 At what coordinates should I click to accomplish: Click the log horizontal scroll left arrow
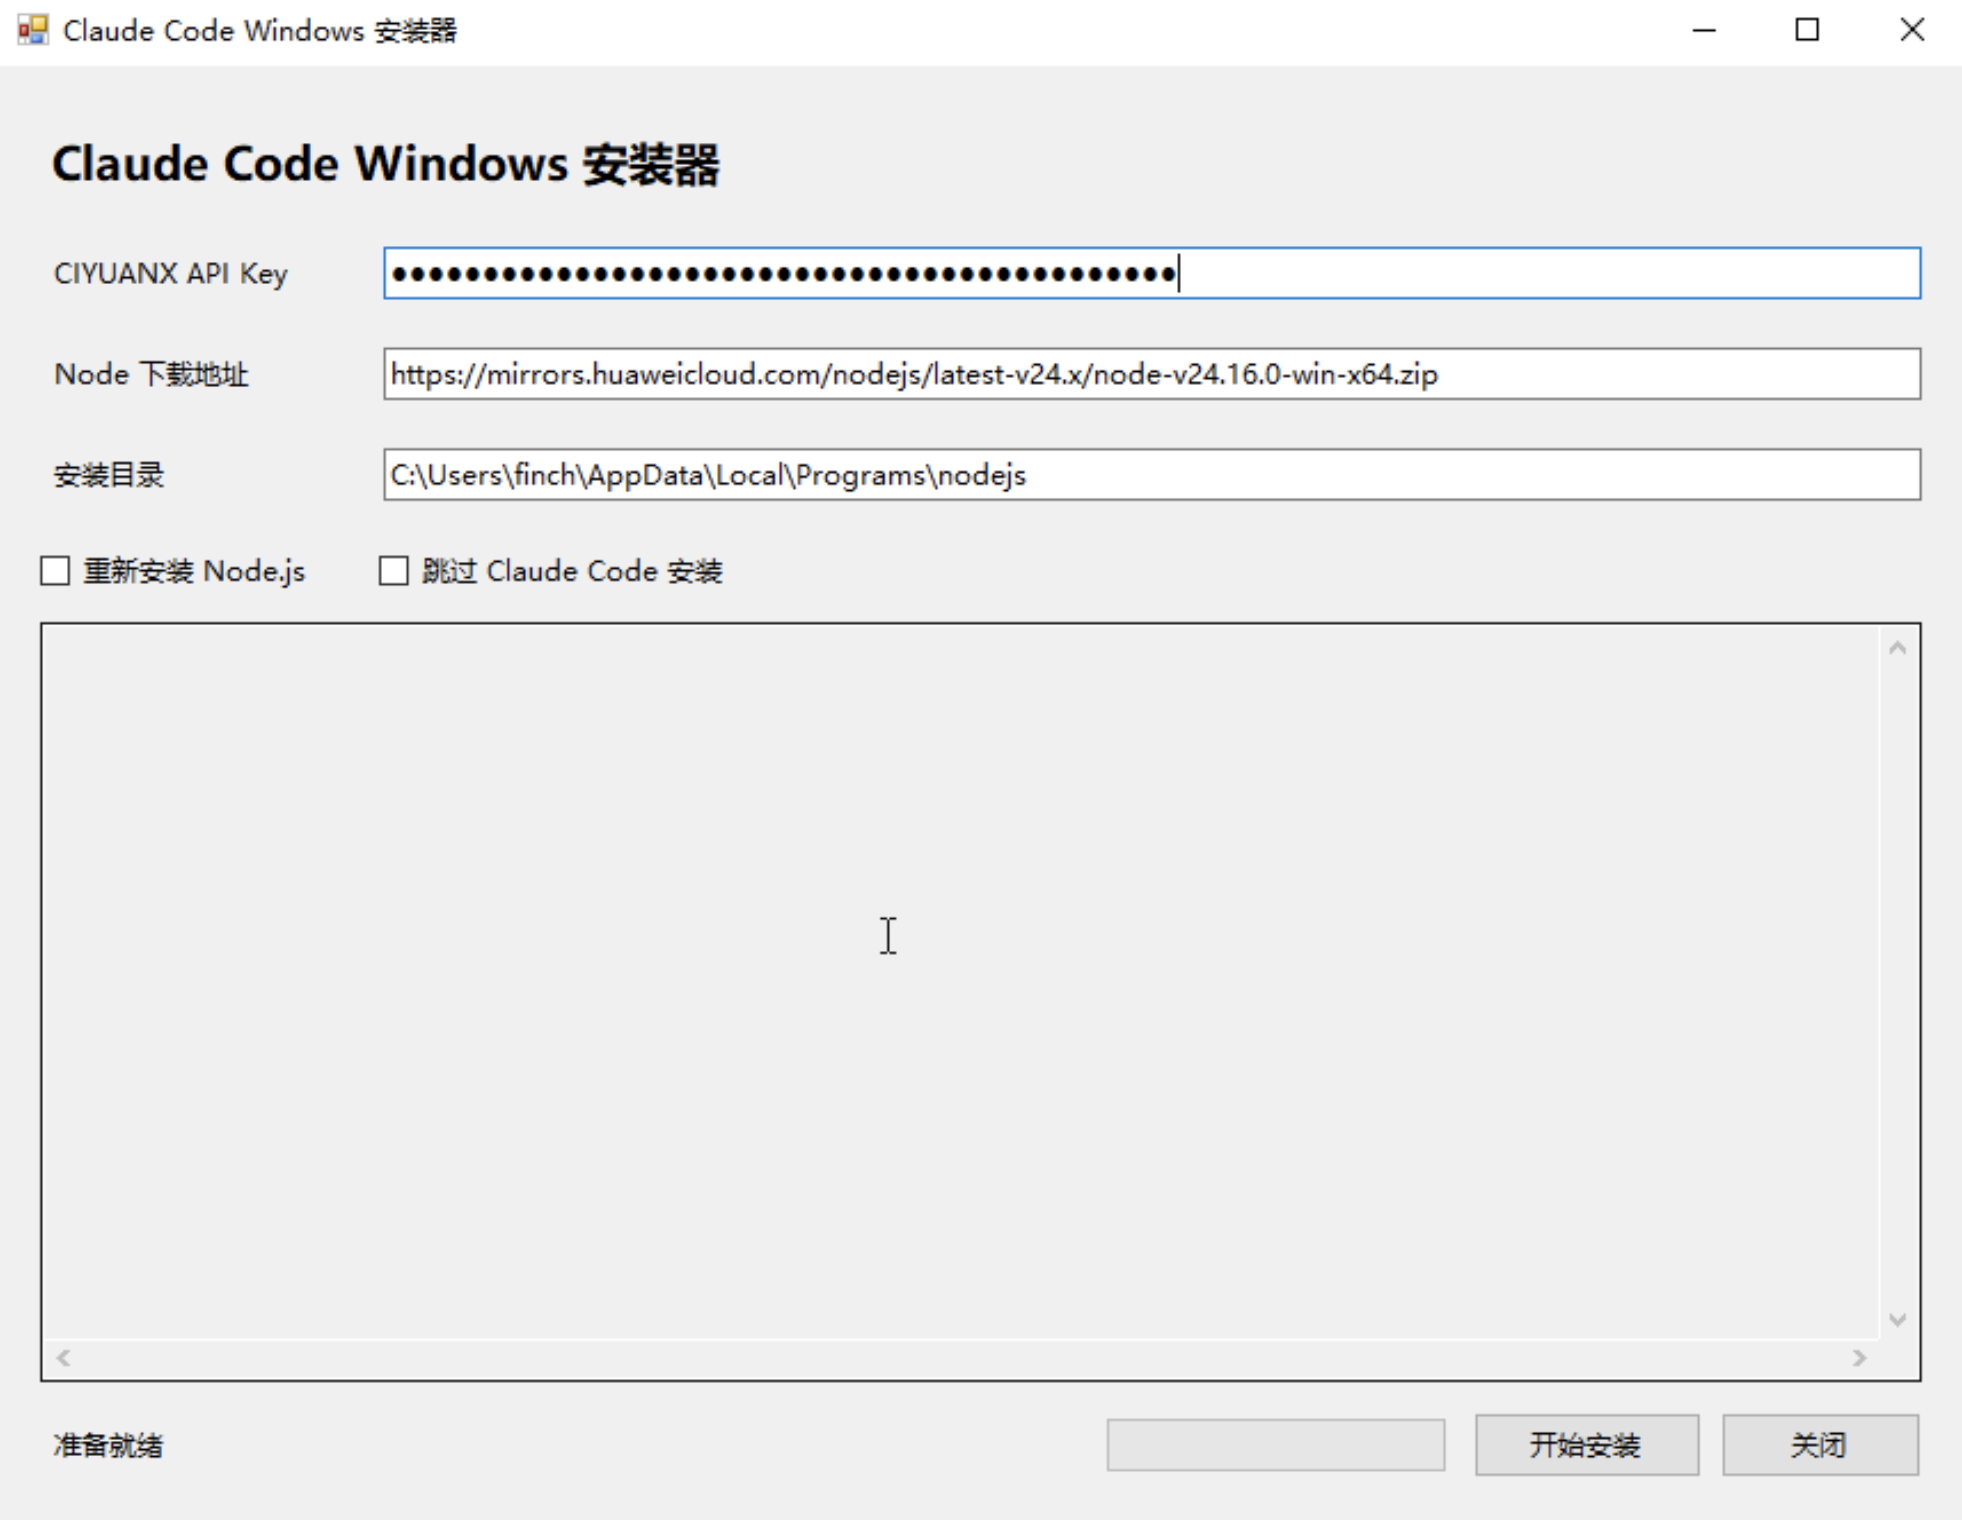(x=64, y=1358)
